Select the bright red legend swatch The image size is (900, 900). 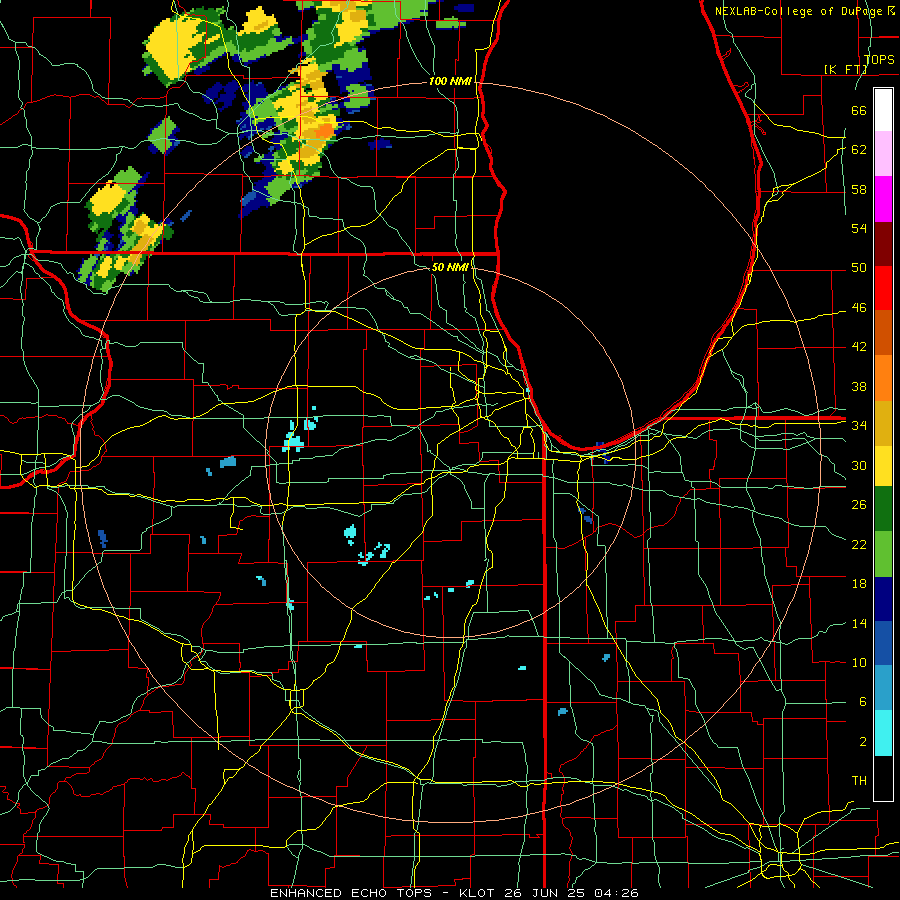(x=883, y=288)
